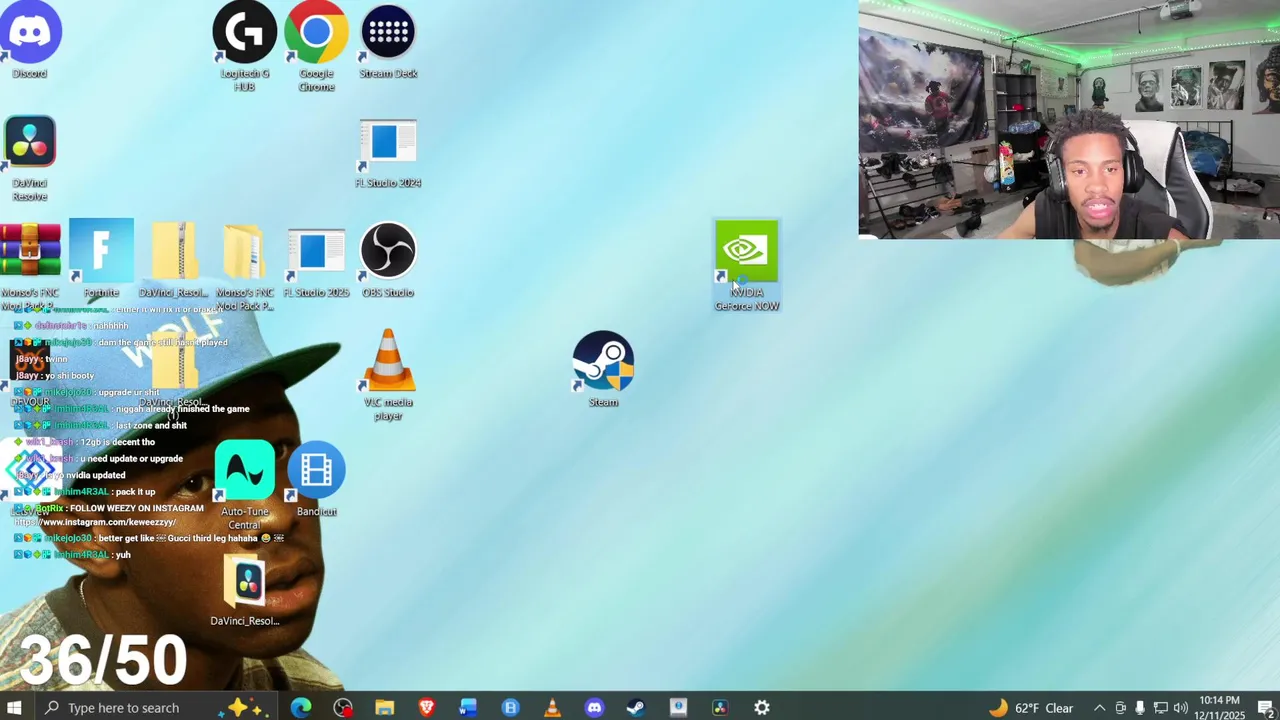Open File Explorer from the taskbar
This screenshot has width=1280, height=720.
[385, 708]
